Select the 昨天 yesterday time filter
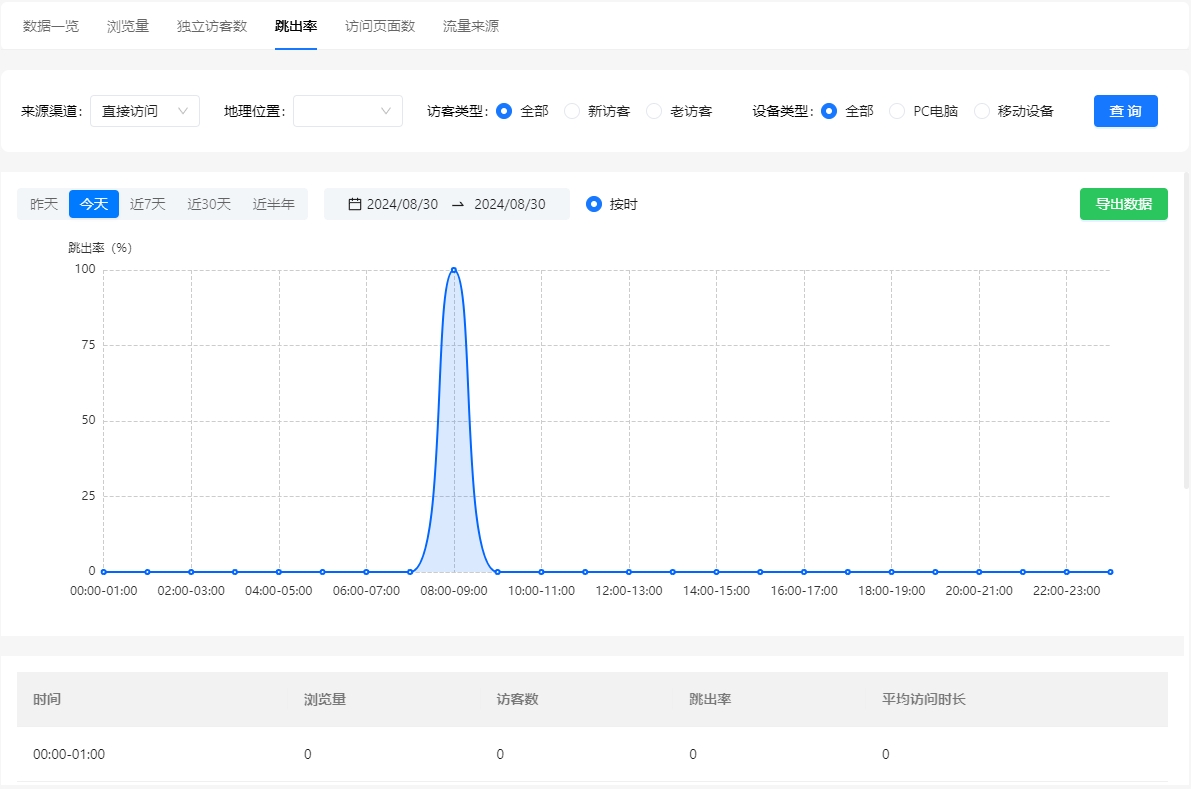Screen dimensions: 1191x789 coord(42,203)
